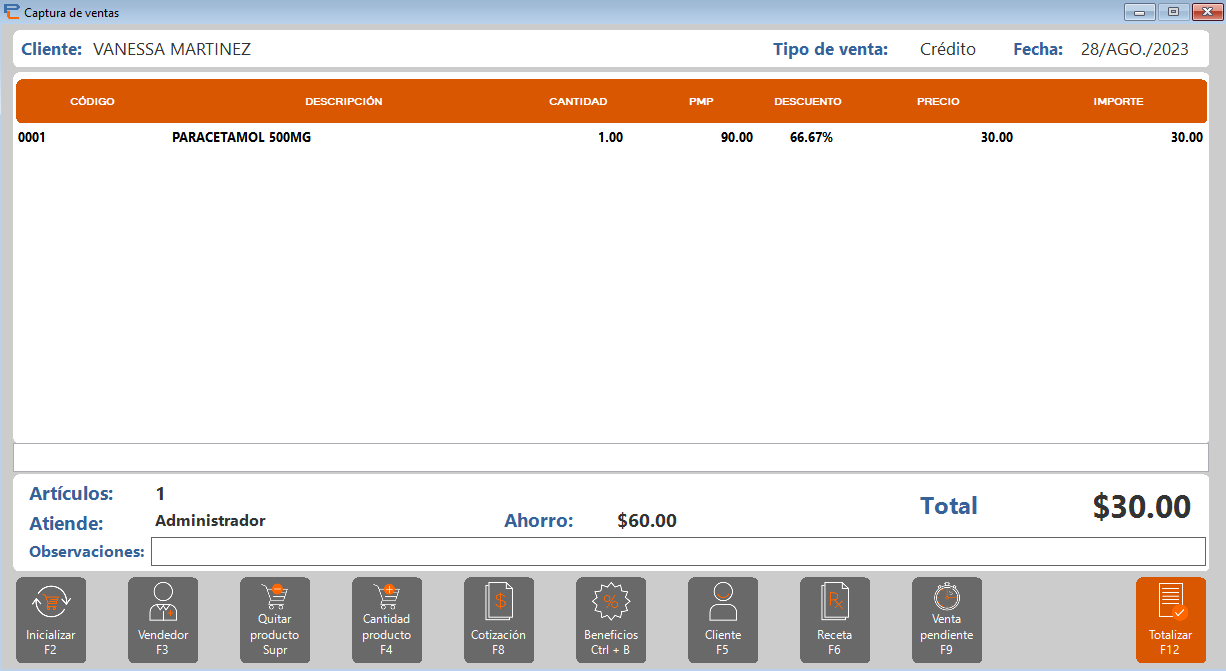1226x671 pixels.
Task: Click Venta pendiente F9 button
Action: click(947, 620)
